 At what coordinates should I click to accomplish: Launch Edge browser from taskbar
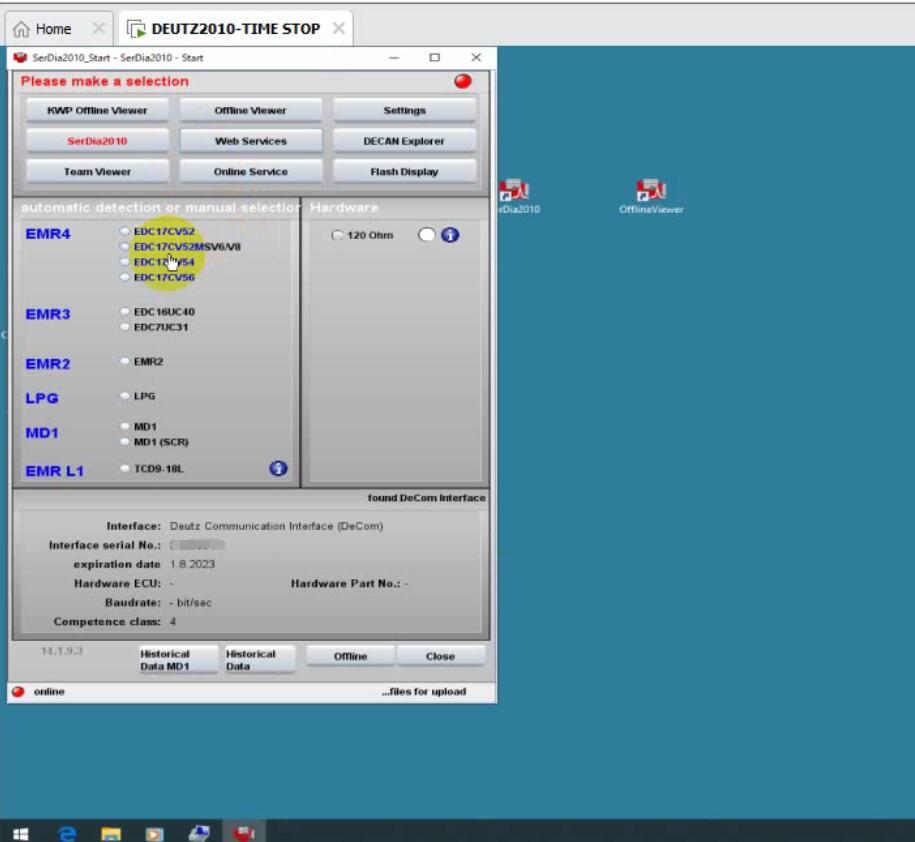click(x=68, y=834)
